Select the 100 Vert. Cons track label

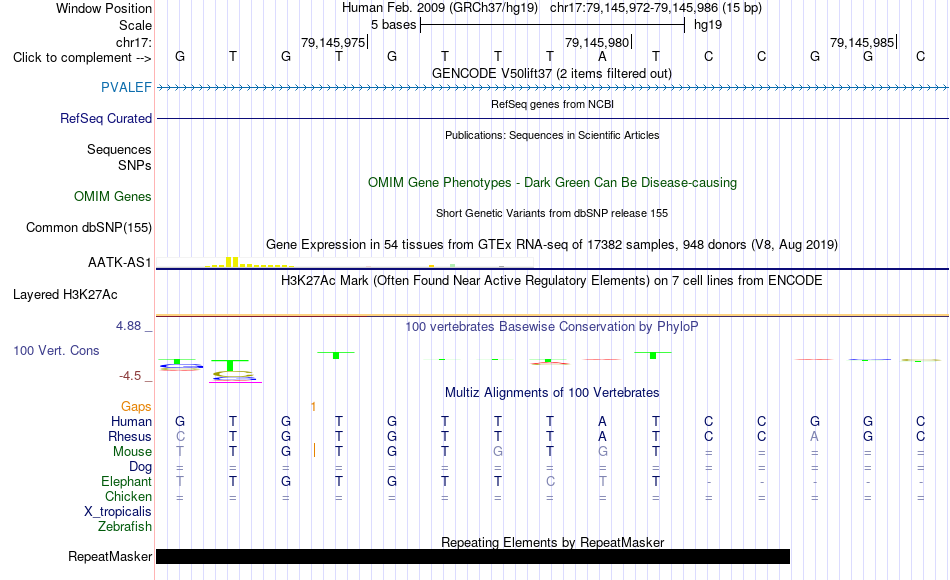(x=56, y=350)
